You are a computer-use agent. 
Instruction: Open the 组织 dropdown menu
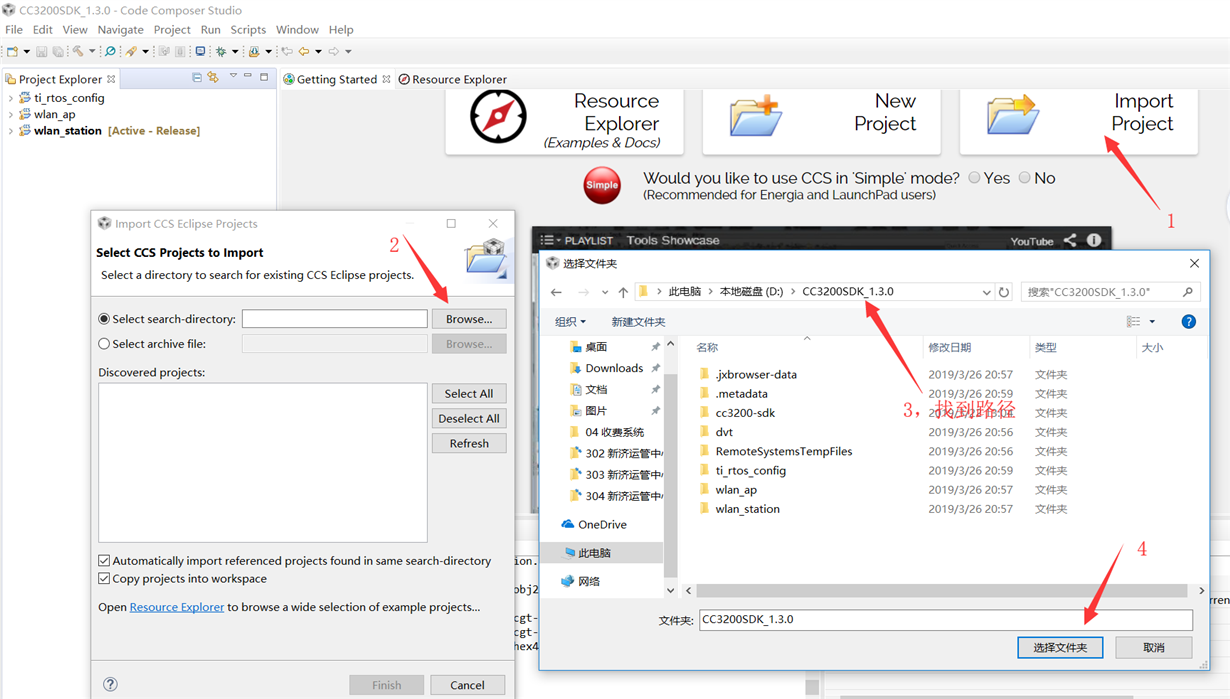[570, 321]
